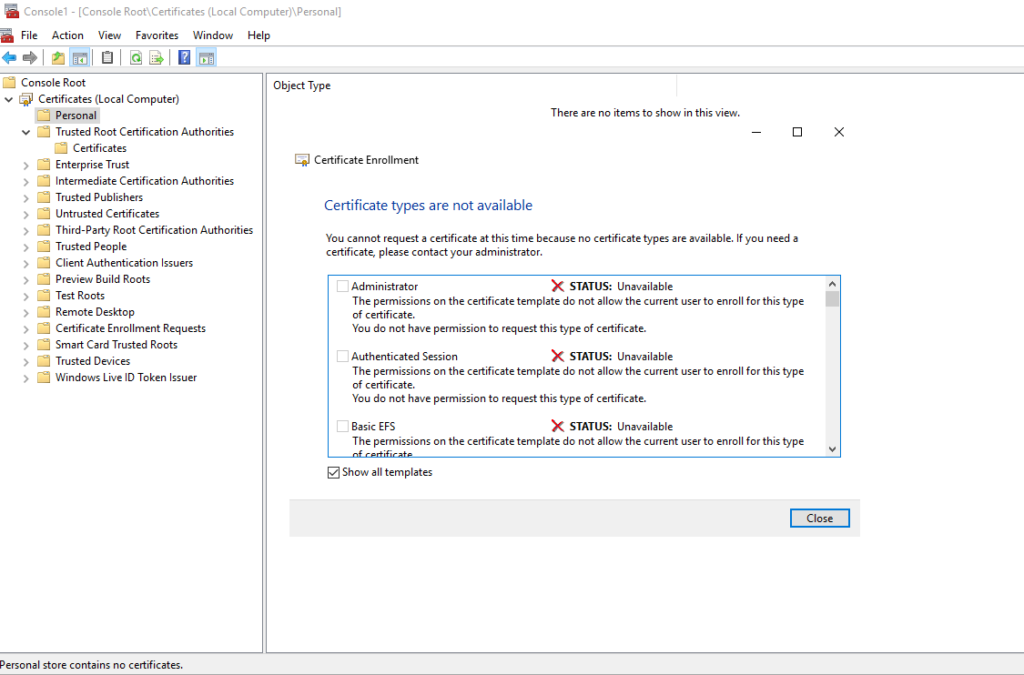
Task: Open Help via the question mark icon
Action: [184, 58]
